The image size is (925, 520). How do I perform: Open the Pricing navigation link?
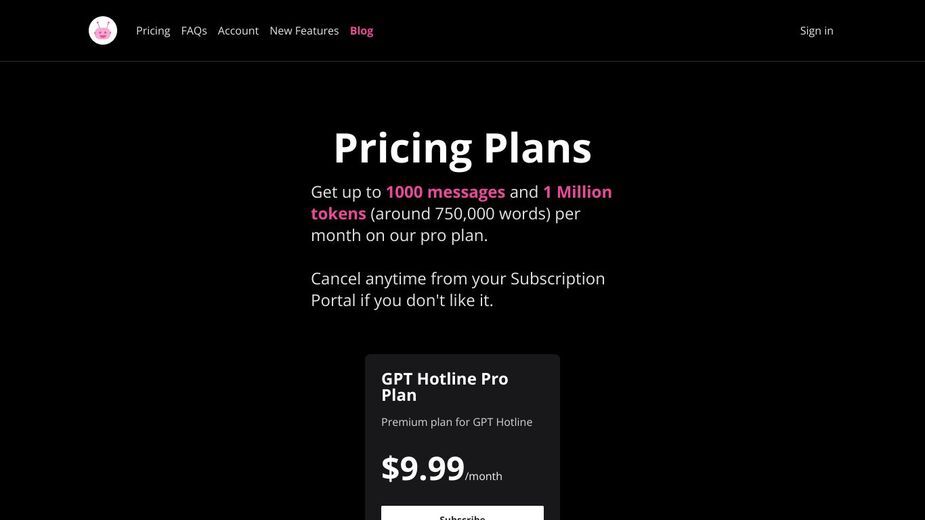tap(153, 31)
